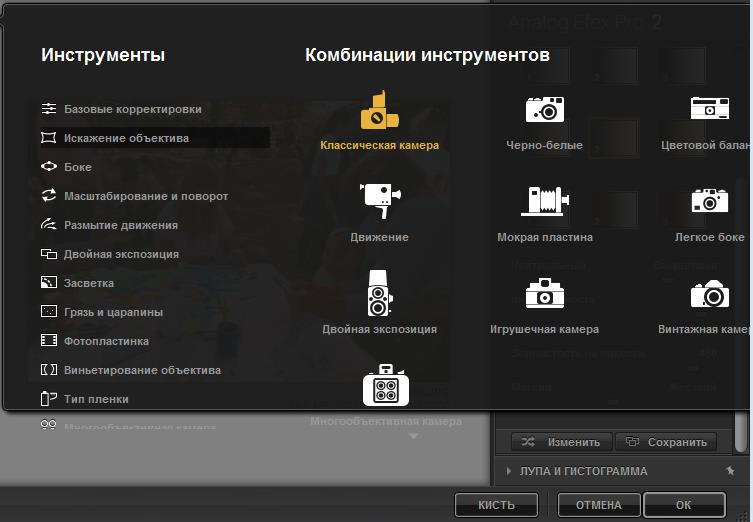Click the Засветка text

tap(89, 283)
